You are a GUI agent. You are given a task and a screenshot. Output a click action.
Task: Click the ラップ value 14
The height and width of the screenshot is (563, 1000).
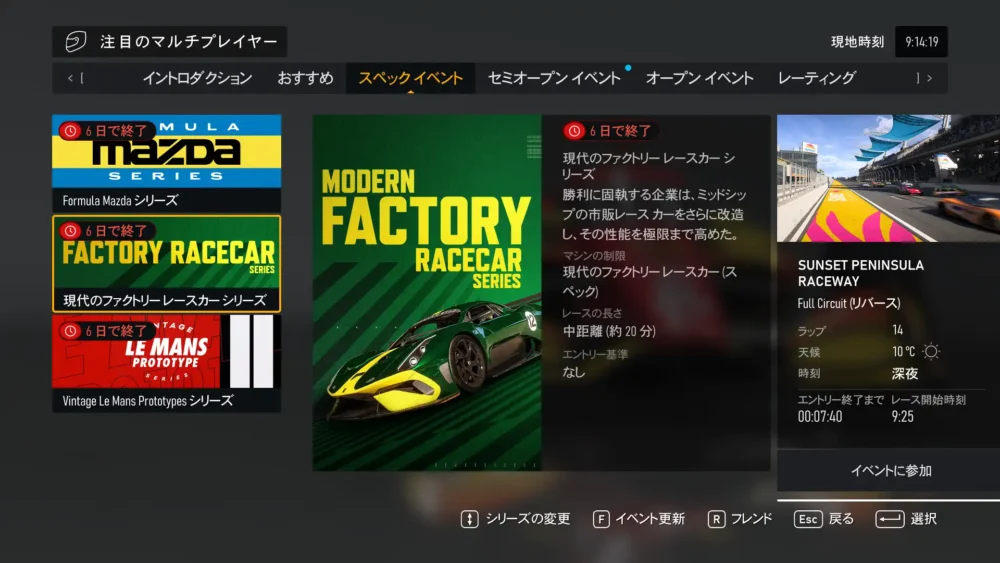pyautogui.click(x=897, y=330)
